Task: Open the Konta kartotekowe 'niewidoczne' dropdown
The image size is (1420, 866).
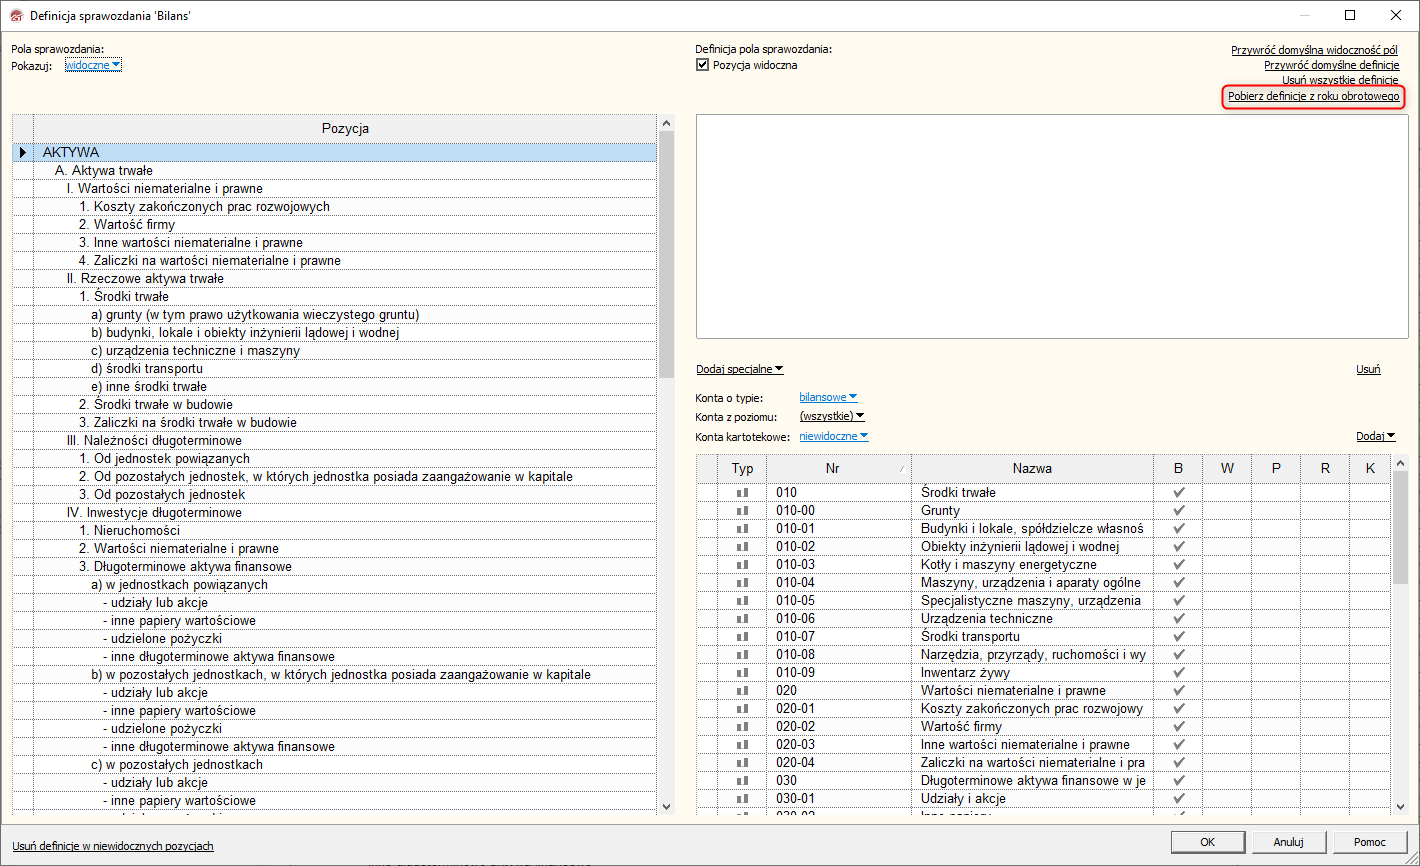Action: point(833,436)
